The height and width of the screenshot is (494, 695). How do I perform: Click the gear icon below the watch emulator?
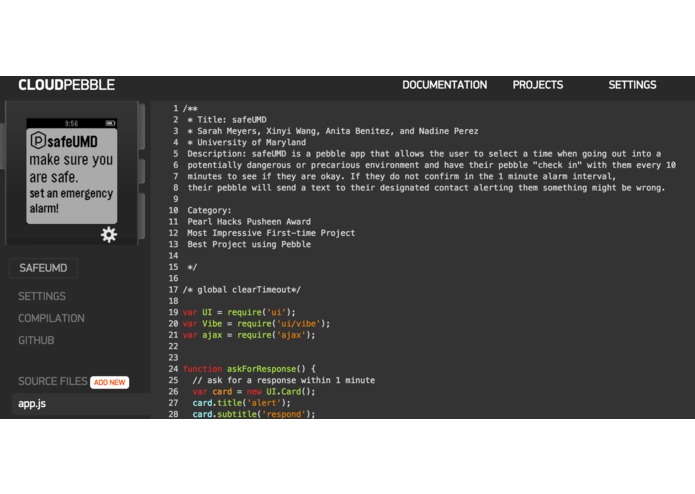pos(109,234)
